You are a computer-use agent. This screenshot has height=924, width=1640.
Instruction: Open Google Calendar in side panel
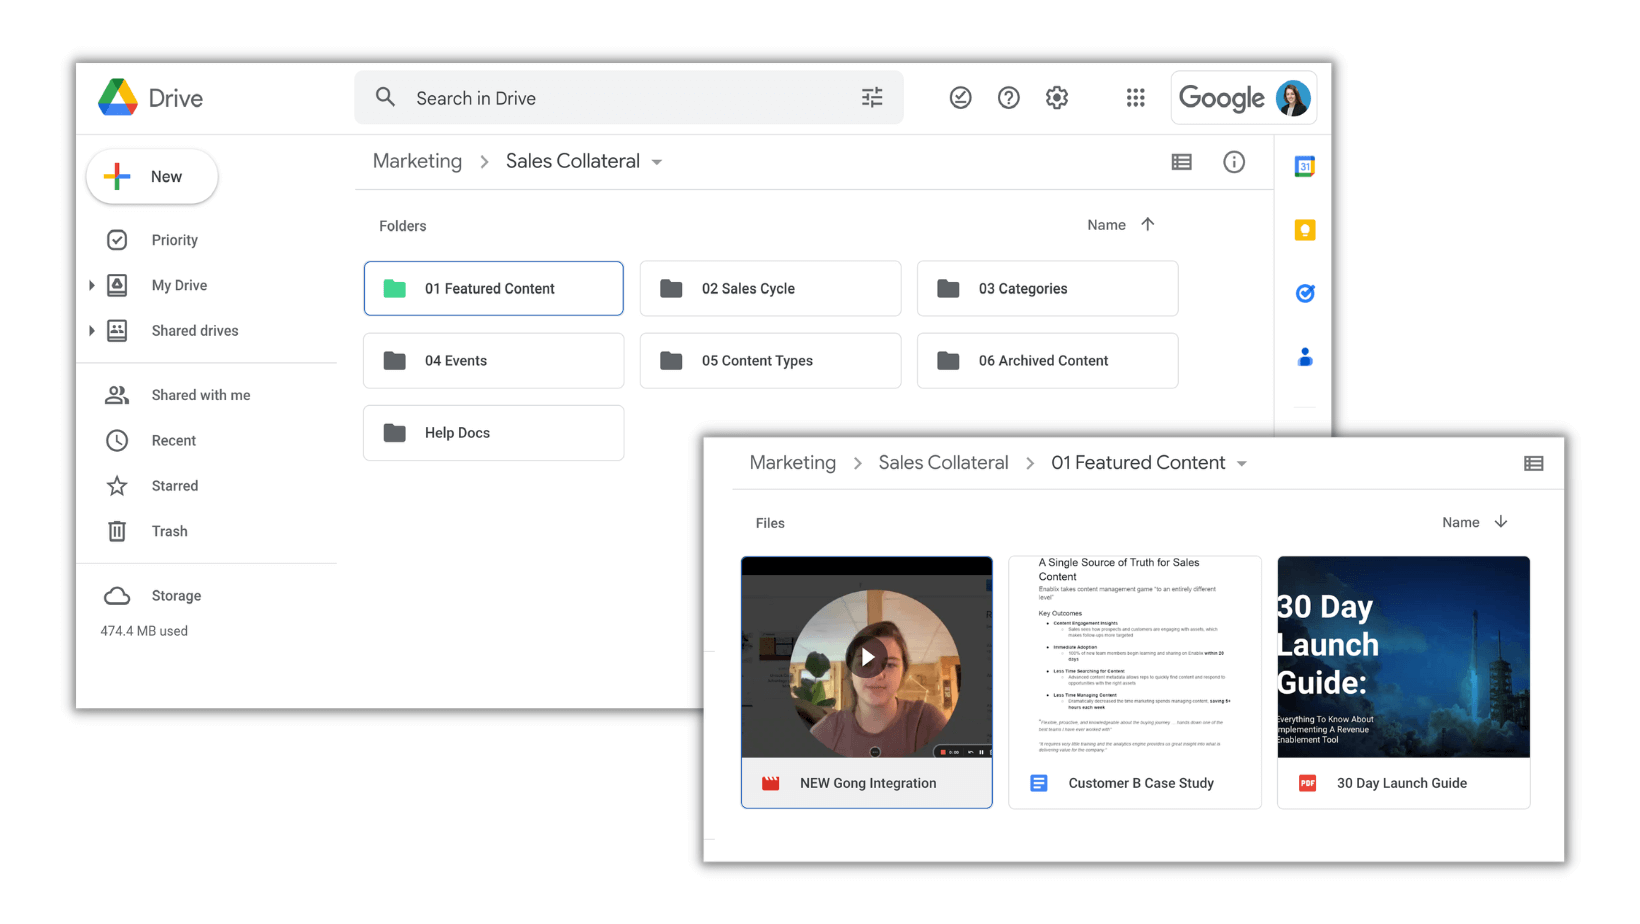click(1304, 166)
